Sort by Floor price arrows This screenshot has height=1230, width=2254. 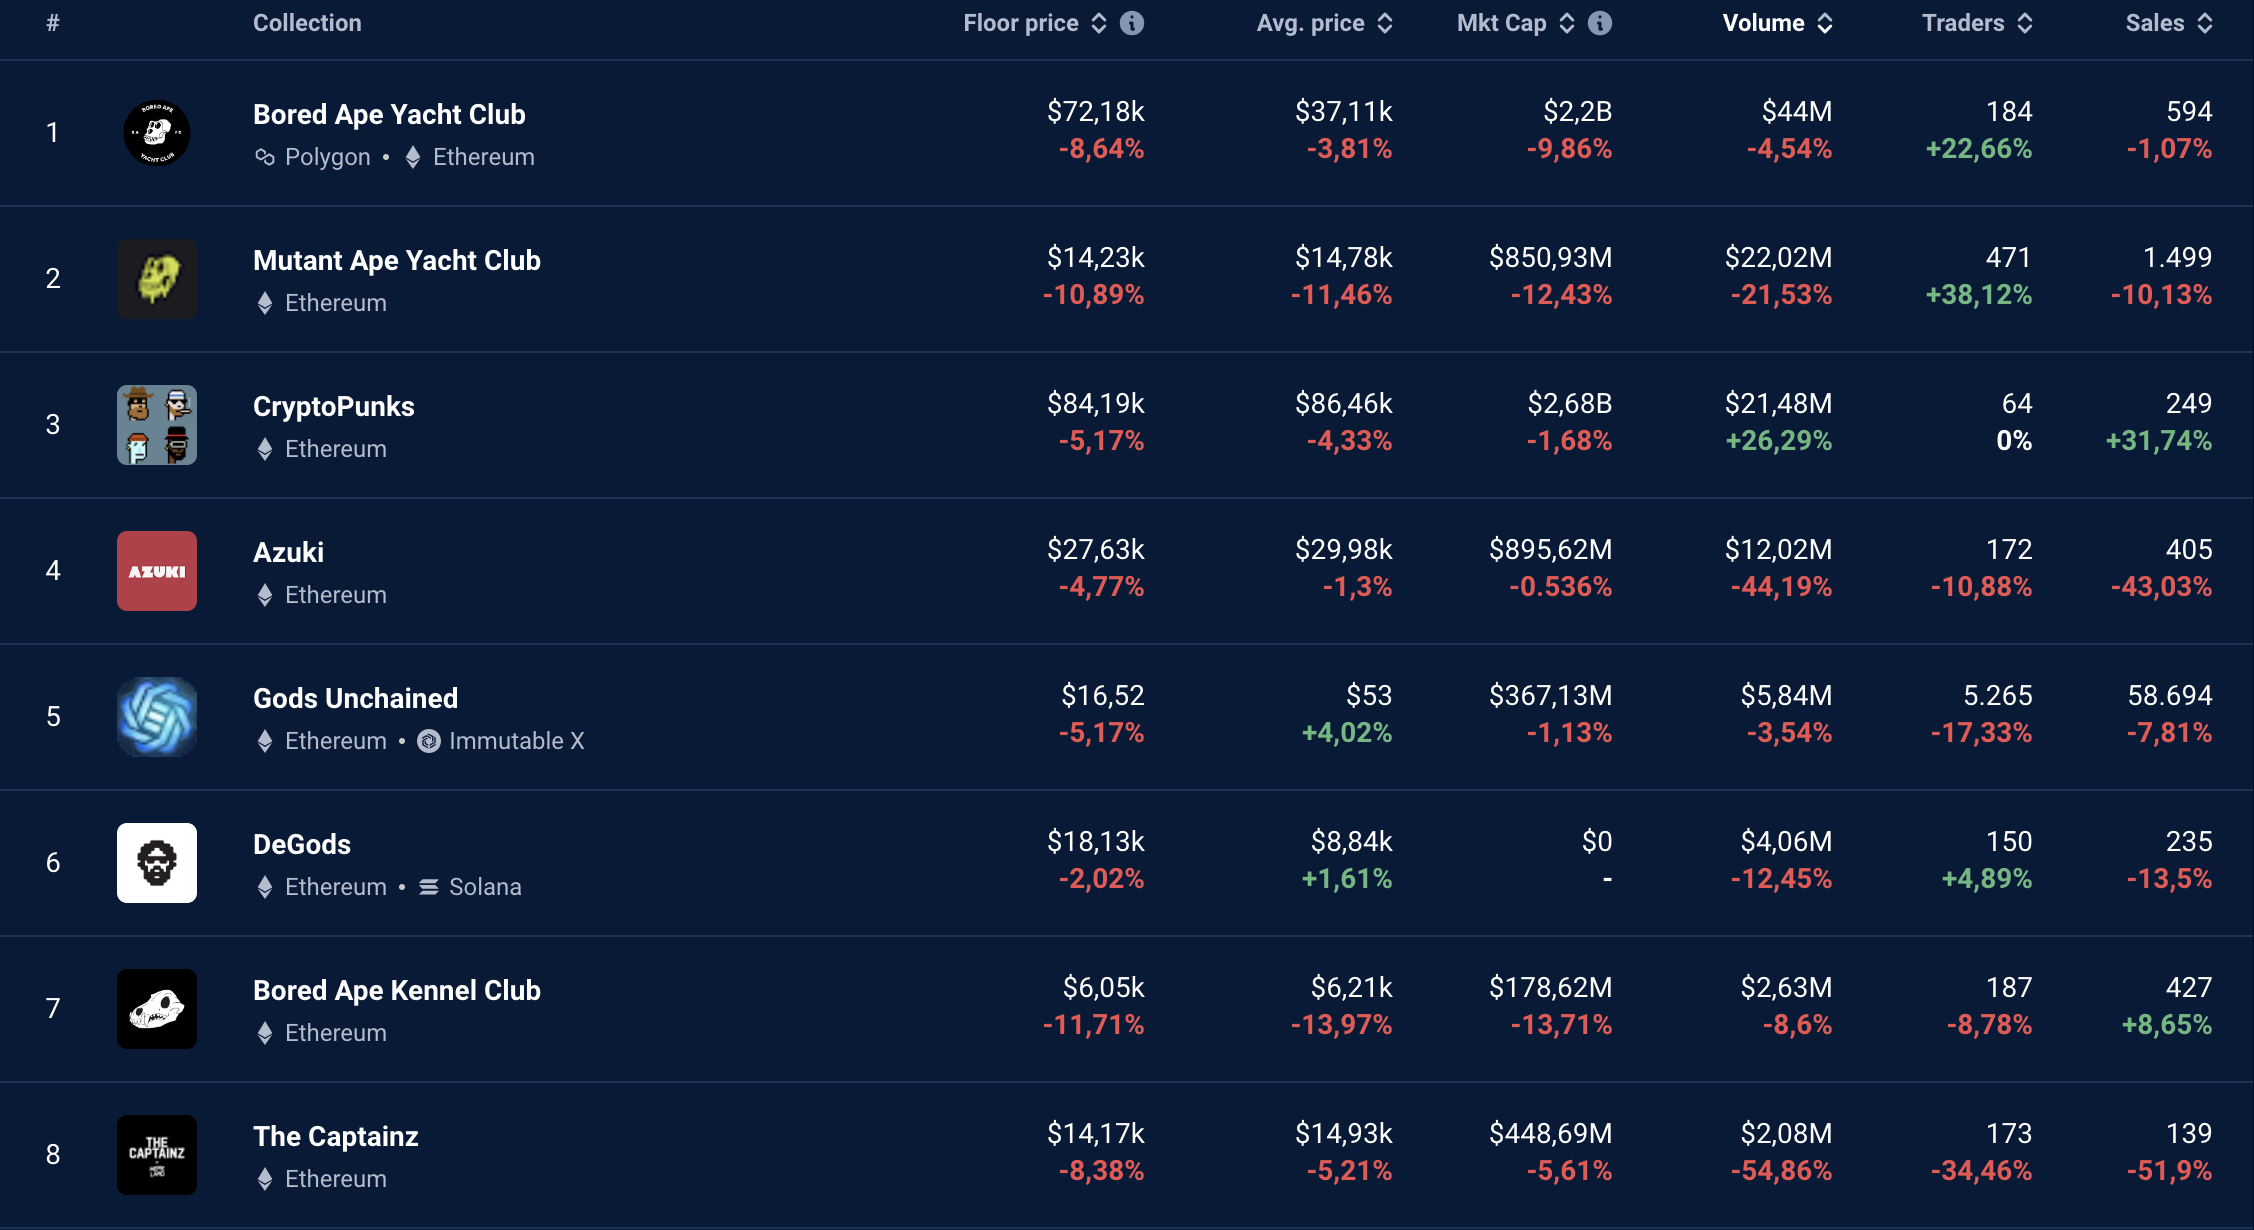(x=1099, y=23)
